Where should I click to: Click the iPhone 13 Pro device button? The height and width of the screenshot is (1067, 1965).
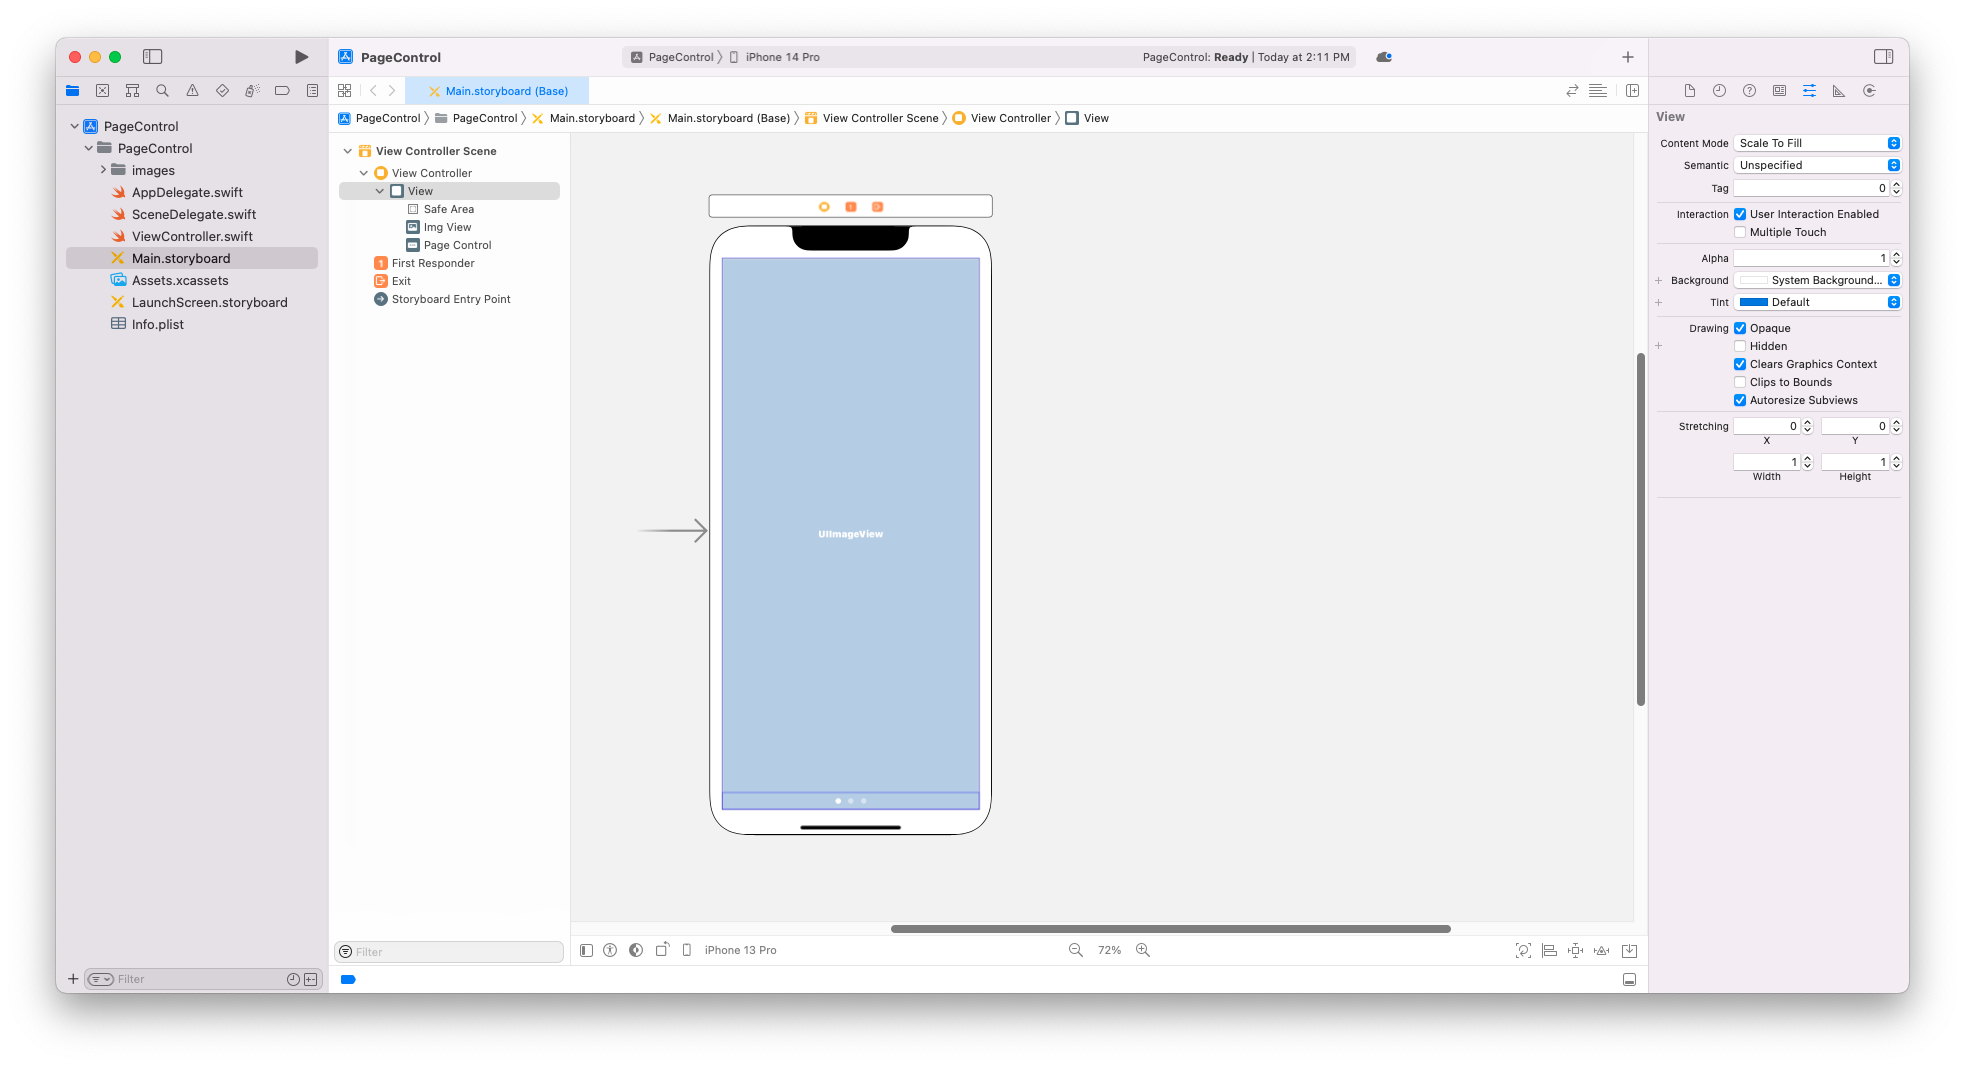[x=740, y=950]
